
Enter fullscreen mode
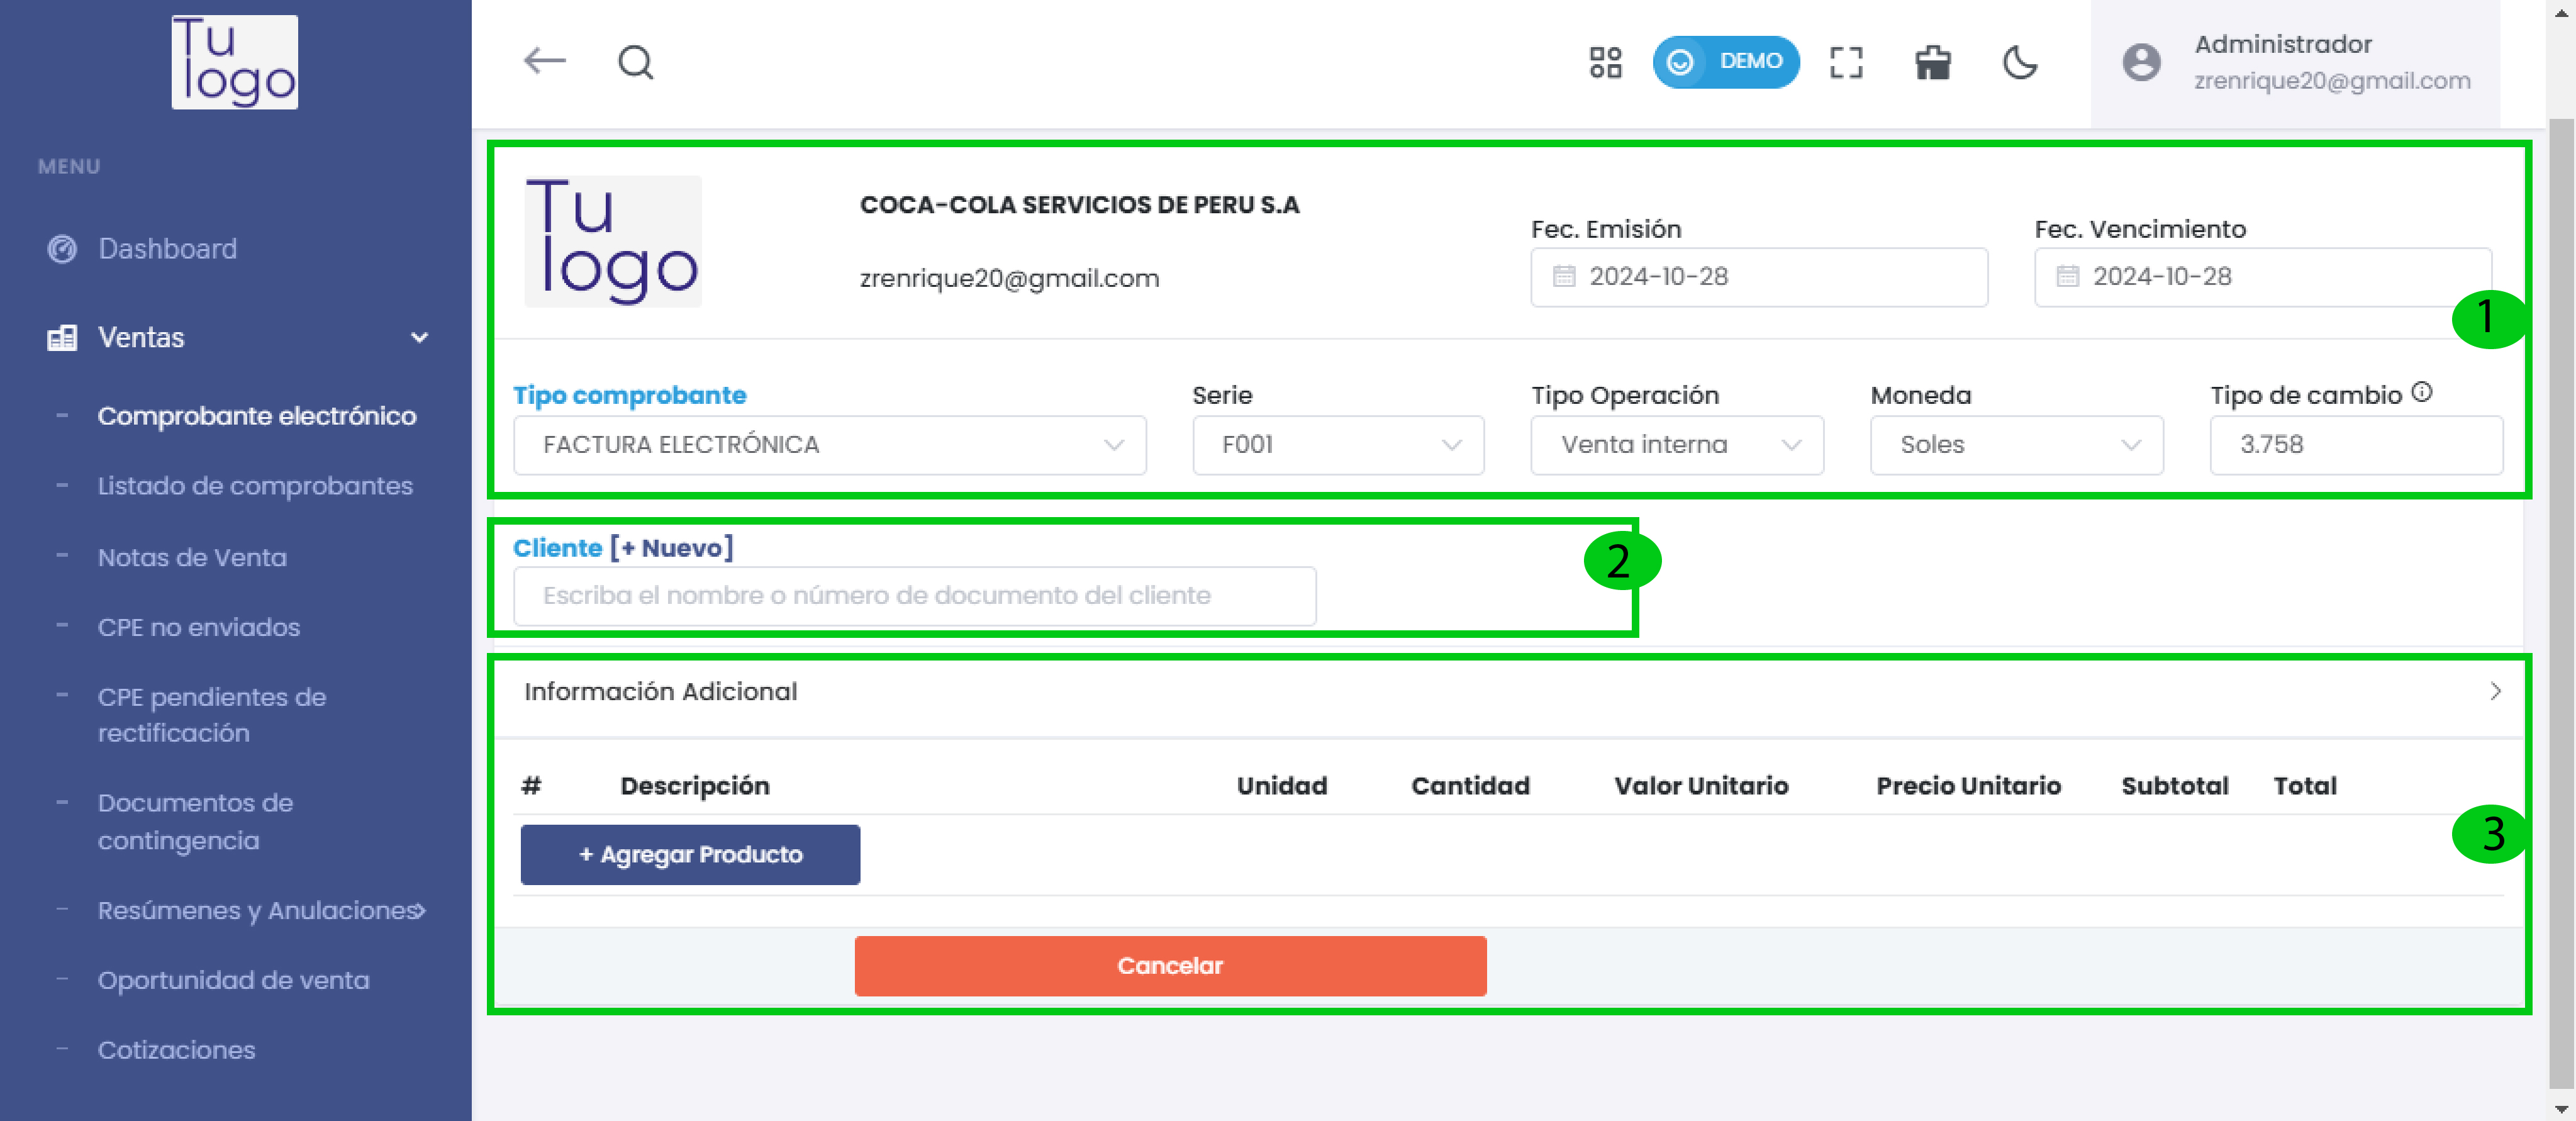pos(1846,62)
